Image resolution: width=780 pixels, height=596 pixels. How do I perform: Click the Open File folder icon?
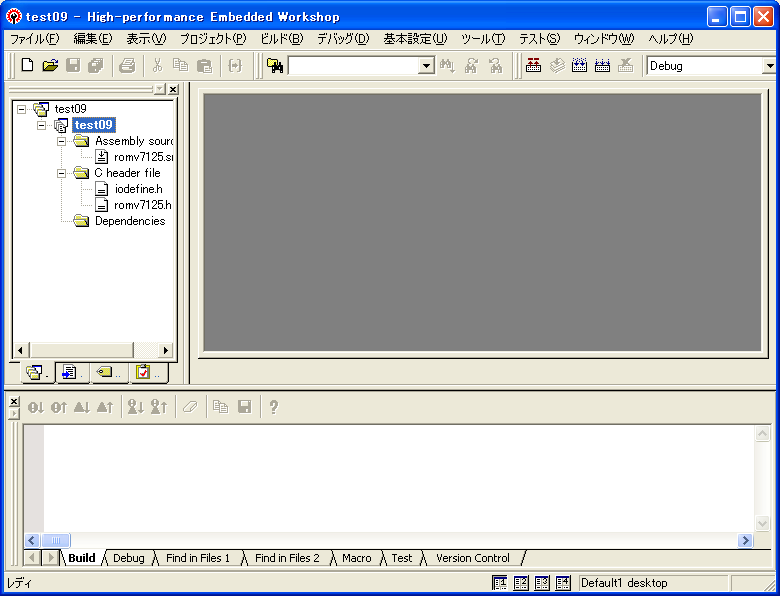click(50, 66)
